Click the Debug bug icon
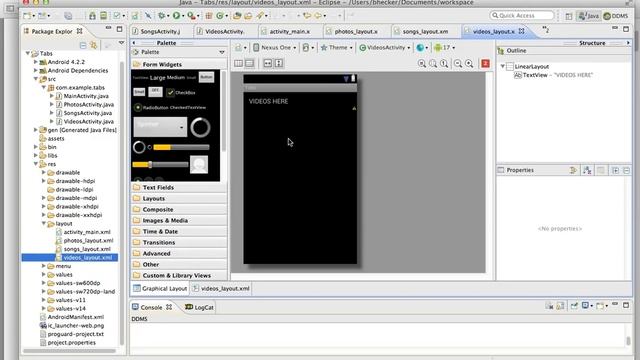640x360 pixels. click(x=162, y=16)
